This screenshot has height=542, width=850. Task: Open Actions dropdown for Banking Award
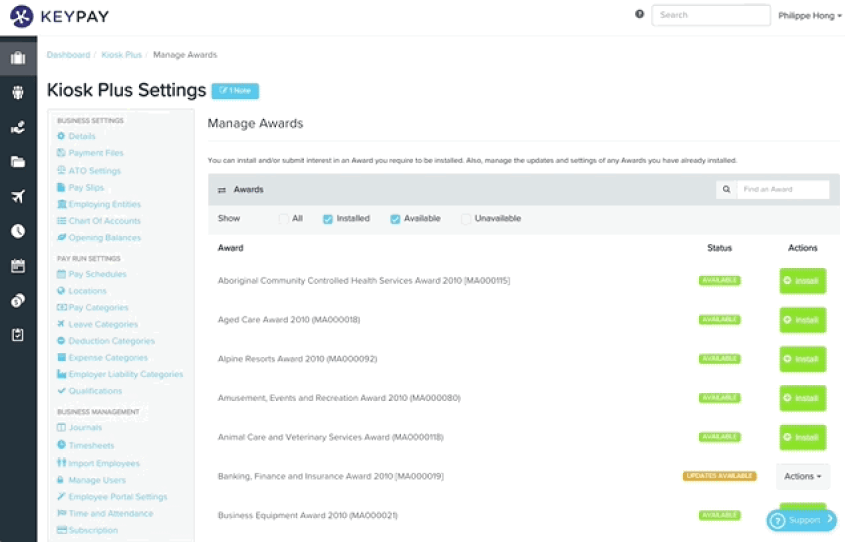pyautogui.click(x=802, y=476)
